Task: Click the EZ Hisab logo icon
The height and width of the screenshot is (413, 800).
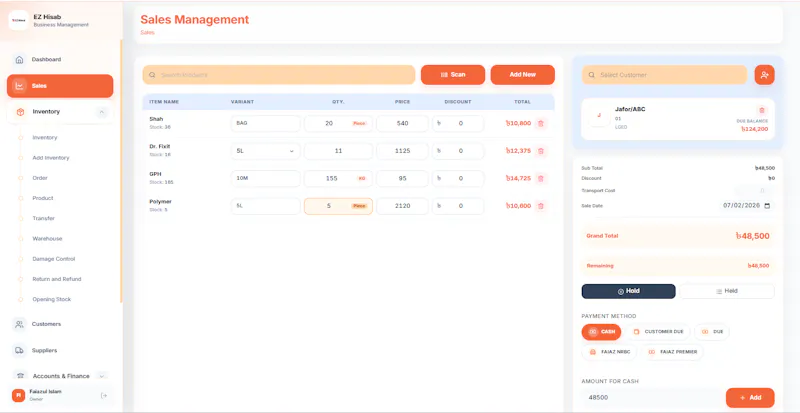Action: point(18,20)
